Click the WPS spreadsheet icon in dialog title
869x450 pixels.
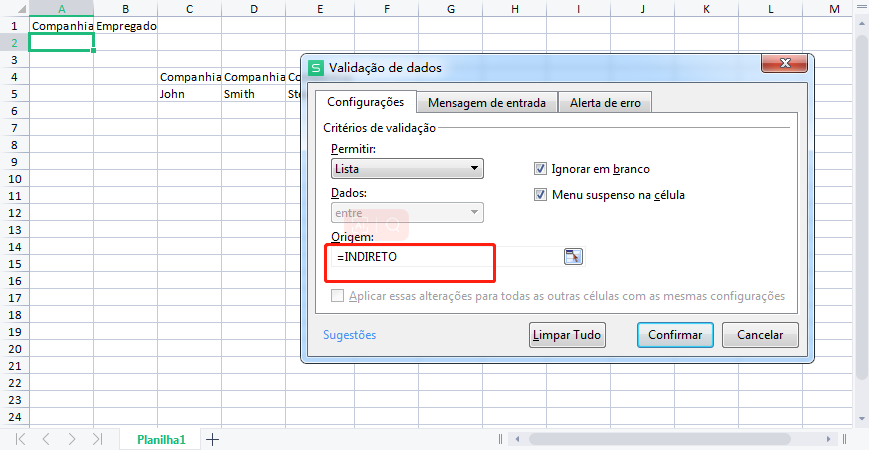click(x=316, y=68)
